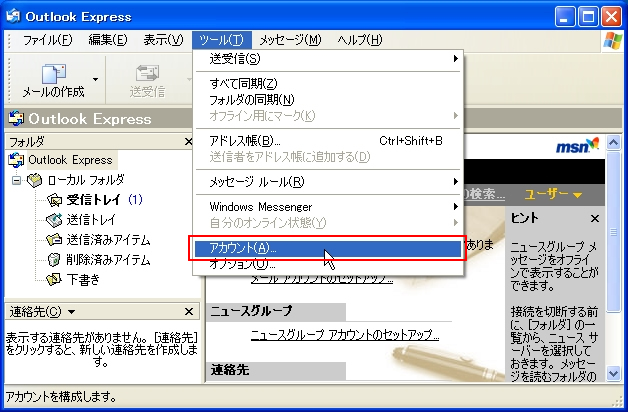Minimize the Outlook Express window
The width and height of the screenshot is (628, 412).
pyautogui.click(x=565, y=17)
